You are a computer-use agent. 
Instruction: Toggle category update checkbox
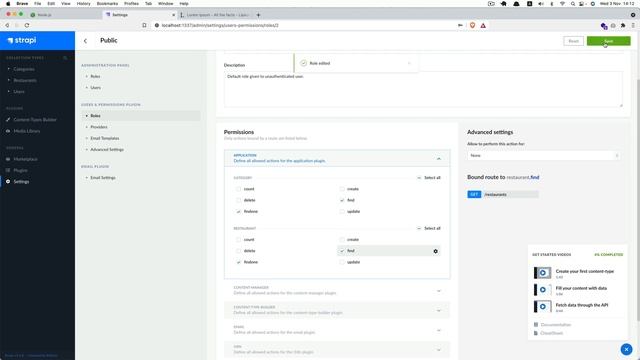(342, 211)
